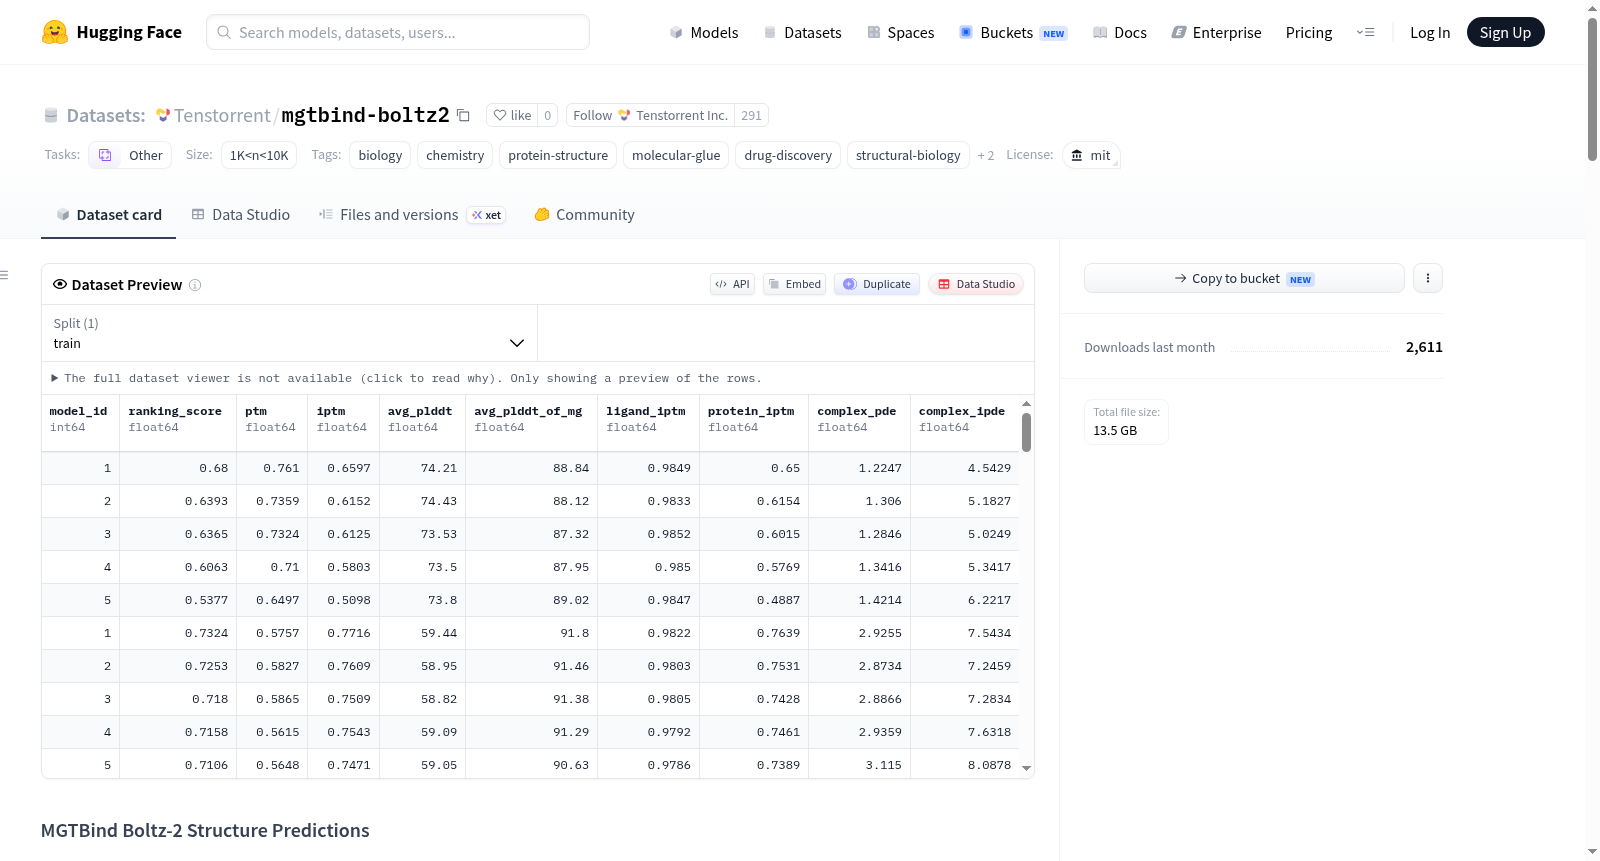This screenshot has height=861, width=1600.
Task: Go to Datasets in the top navigation
Action: click(802, 32)
